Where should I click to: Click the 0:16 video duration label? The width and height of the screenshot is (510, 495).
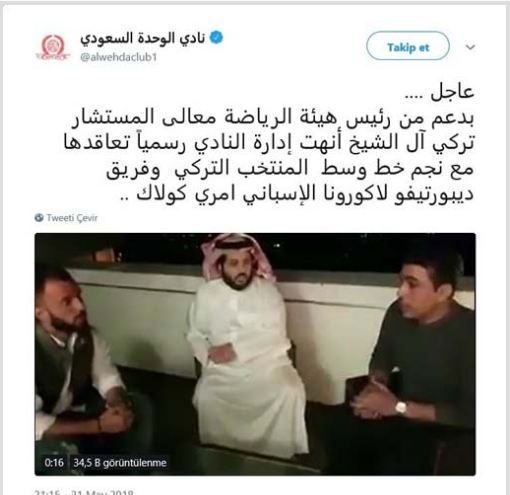(x=54, y=463)
